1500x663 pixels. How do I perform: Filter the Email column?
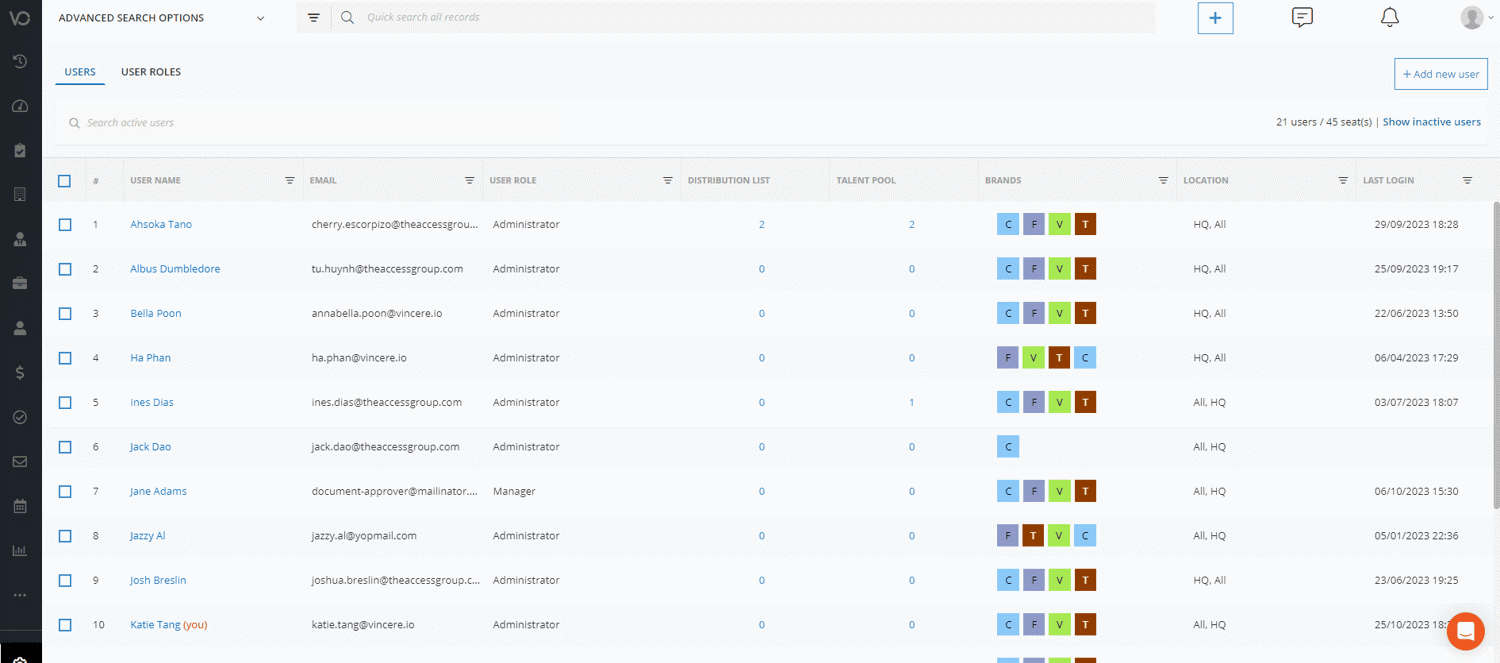pyautogui.click(x=469, y=181)
